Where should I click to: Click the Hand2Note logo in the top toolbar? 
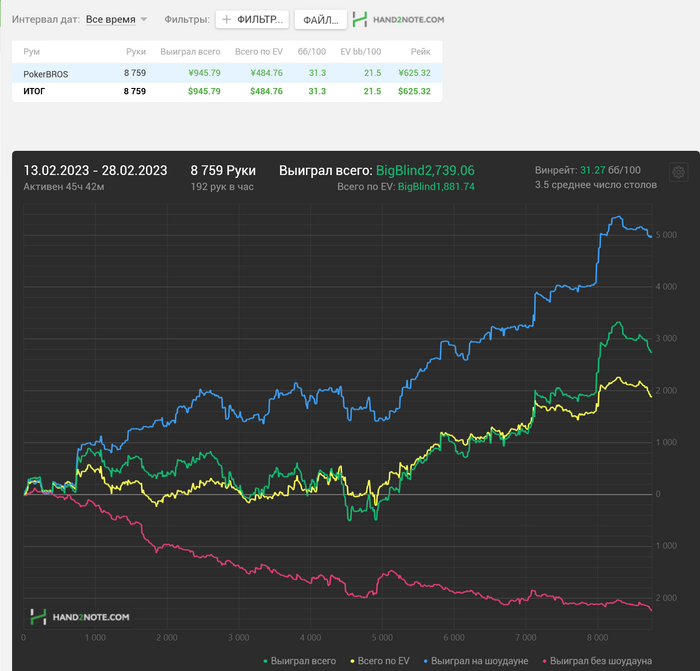click(x=398, y=20)
